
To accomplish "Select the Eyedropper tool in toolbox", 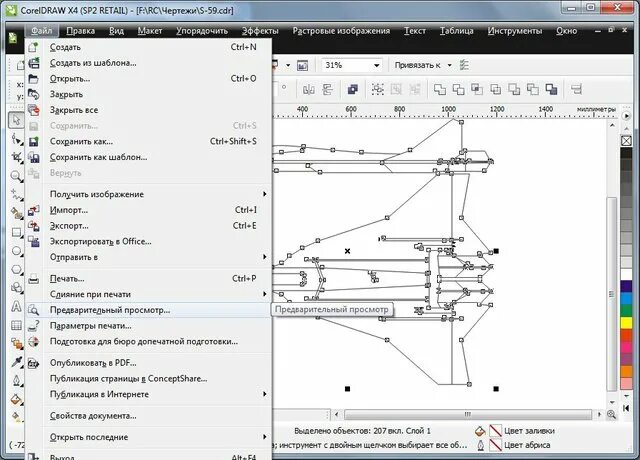I will (x=16, y=362).
